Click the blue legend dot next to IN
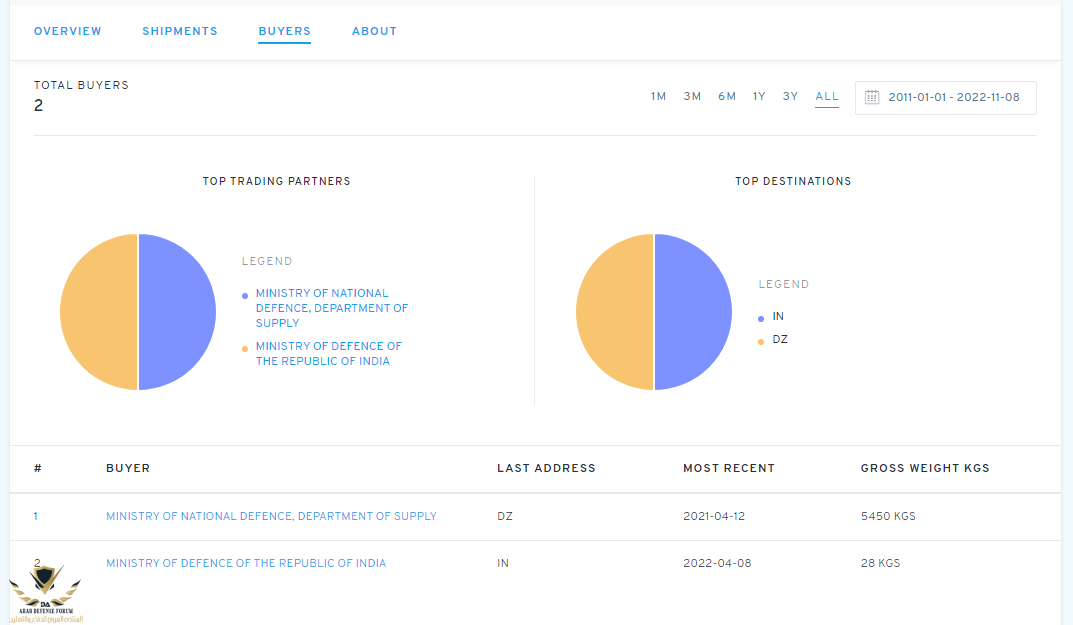 (x=761, y=318)
